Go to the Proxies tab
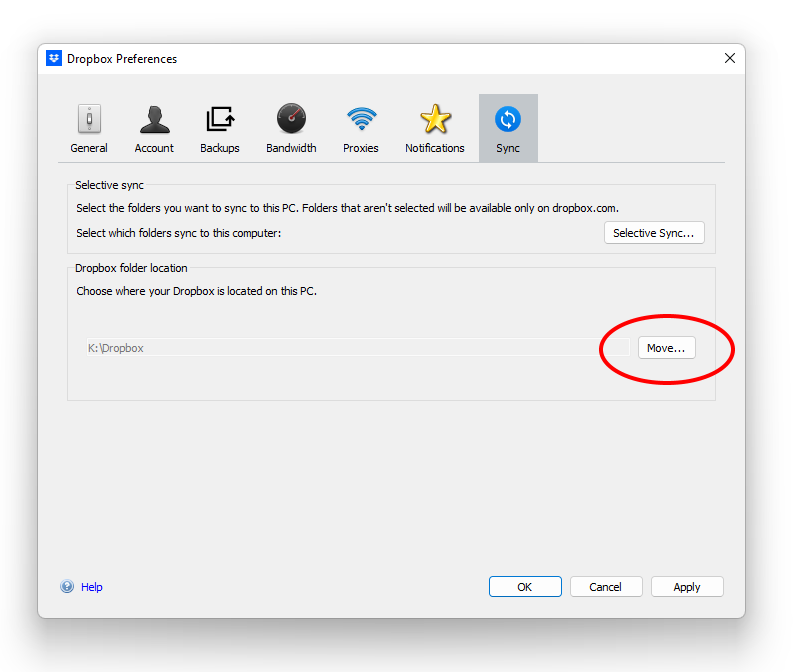The width and height of the screenshot is (798, 672). click(361, 128)
